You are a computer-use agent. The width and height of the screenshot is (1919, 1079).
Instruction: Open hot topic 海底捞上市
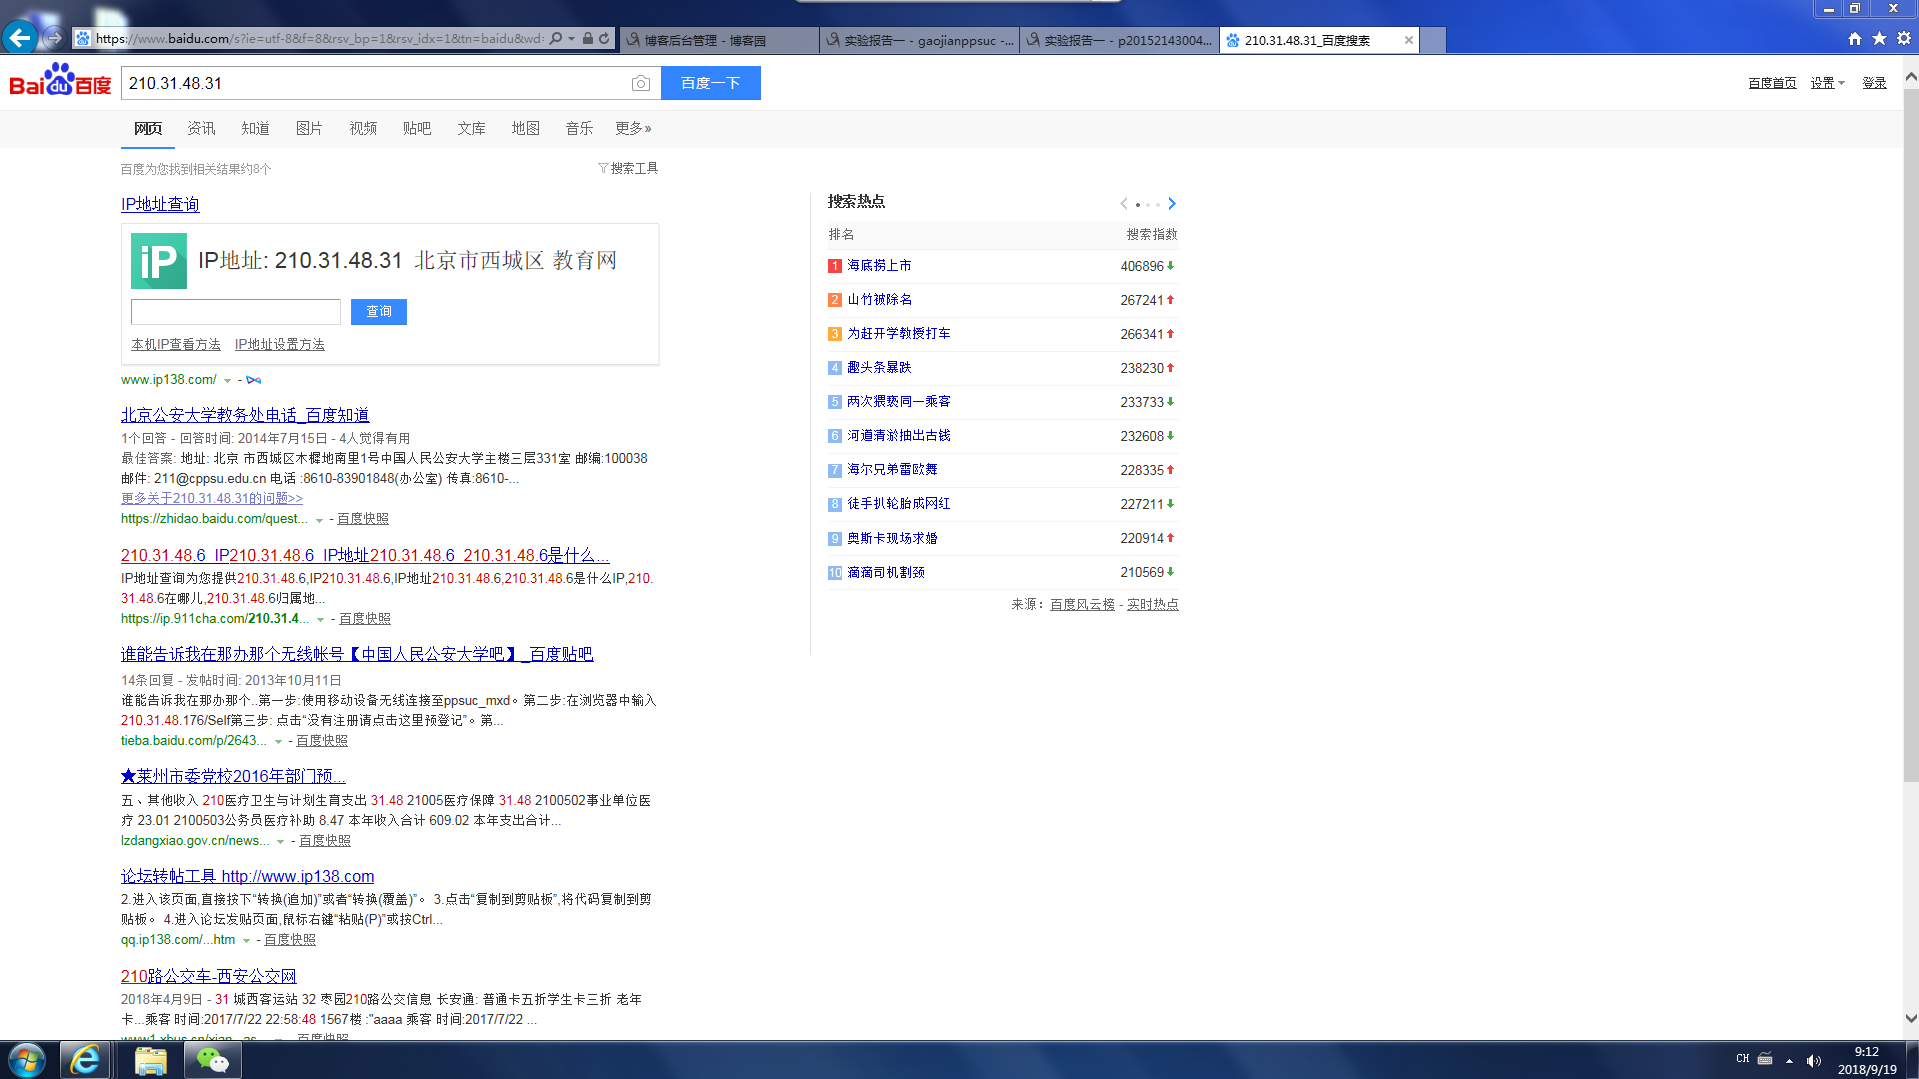click(x=879, y=266)
